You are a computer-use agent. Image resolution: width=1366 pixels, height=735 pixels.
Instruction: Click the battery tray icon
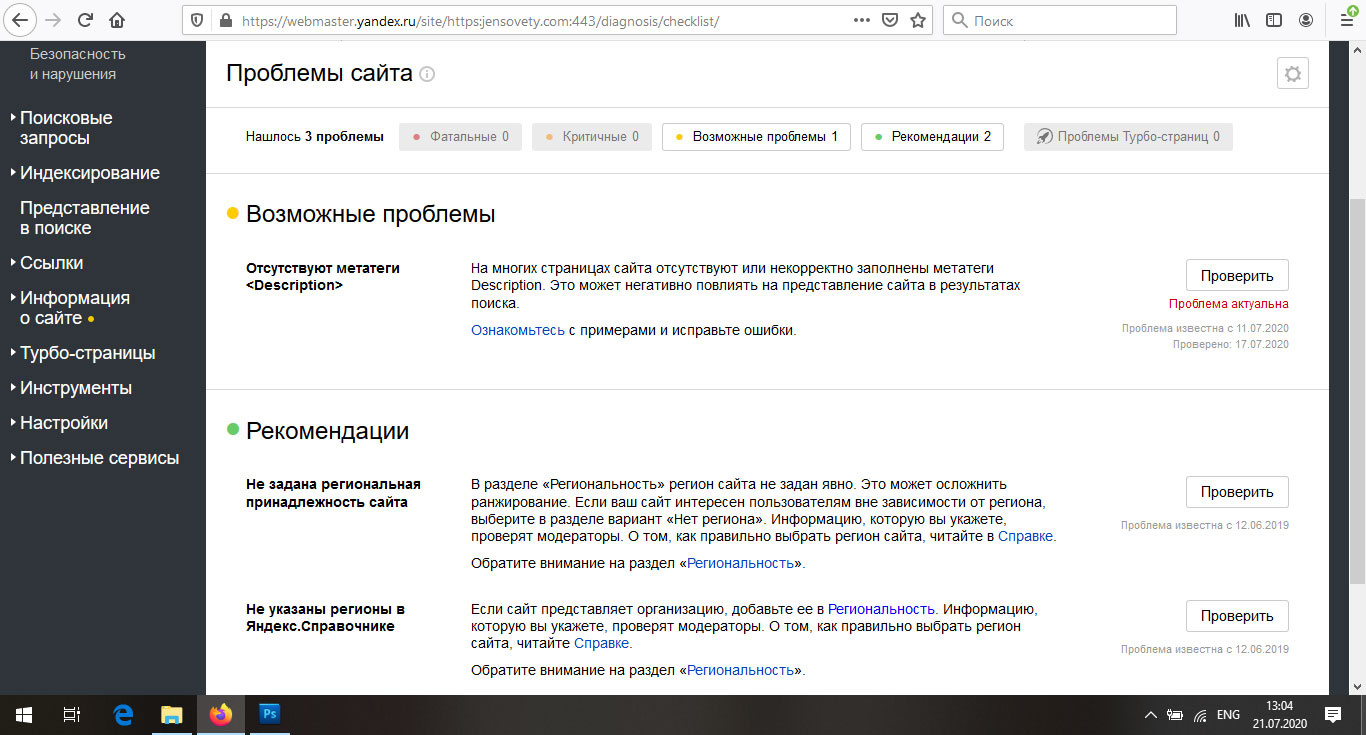tap(1175, 715)
